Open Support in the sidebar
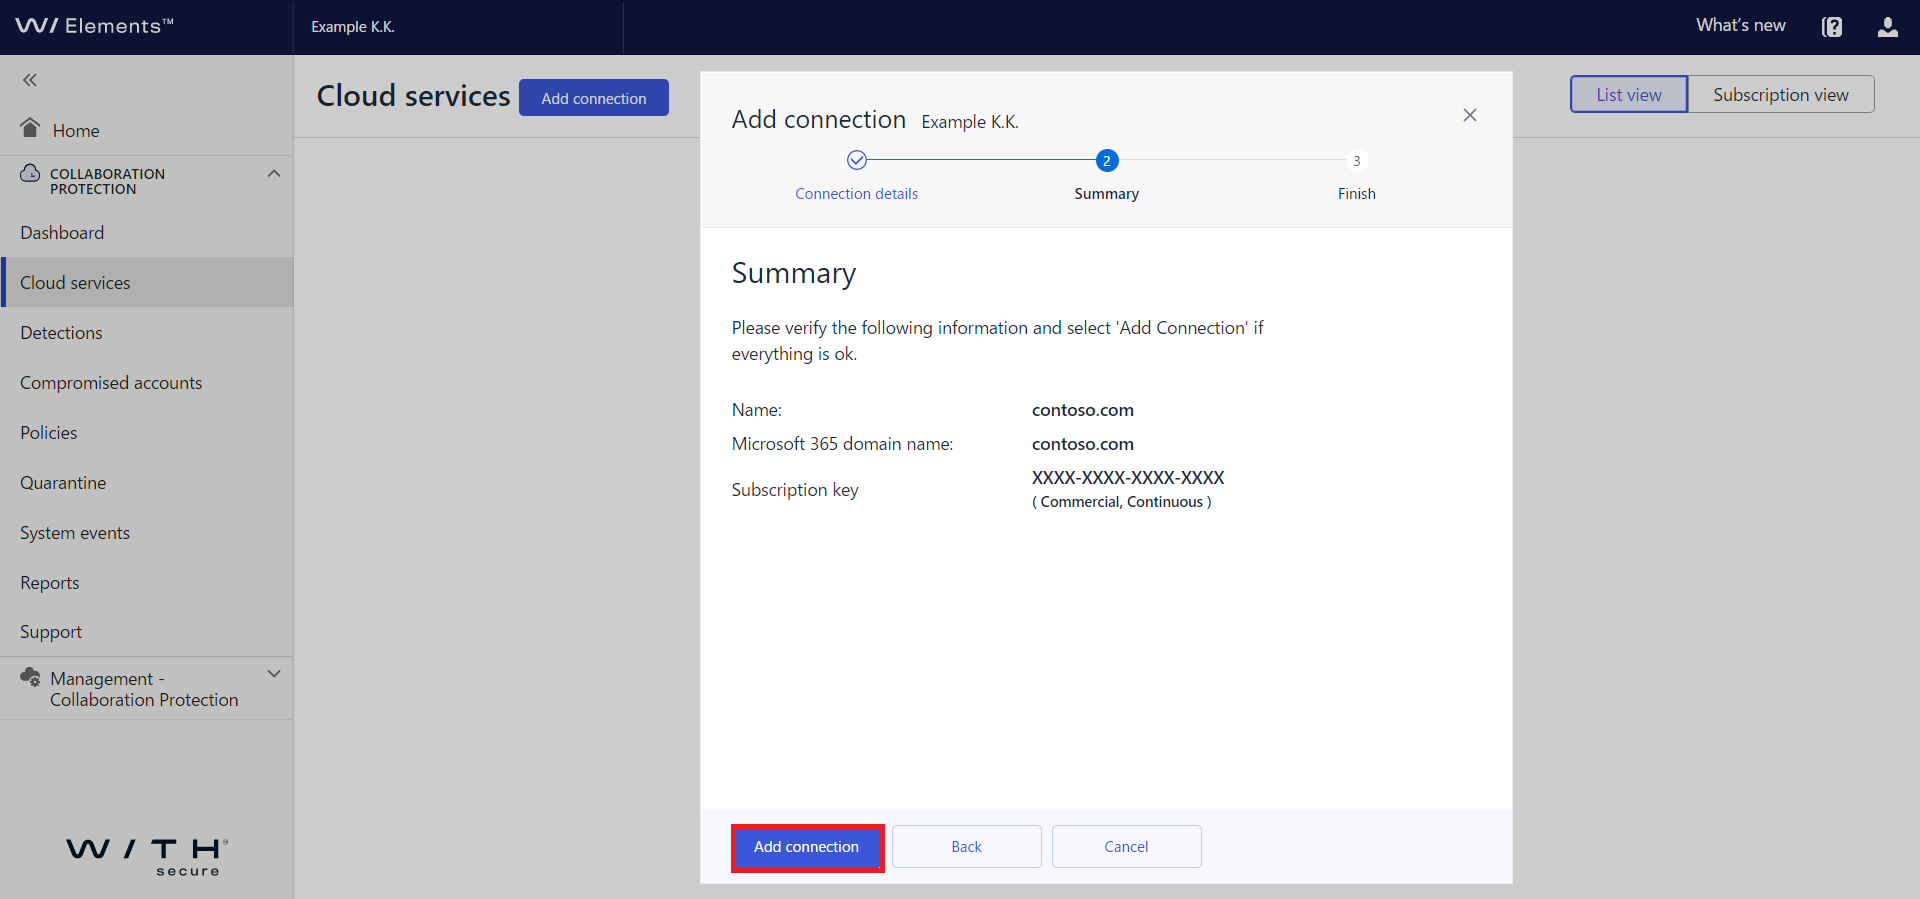This screenshot has height=899, width=1920. pos(146,632)
